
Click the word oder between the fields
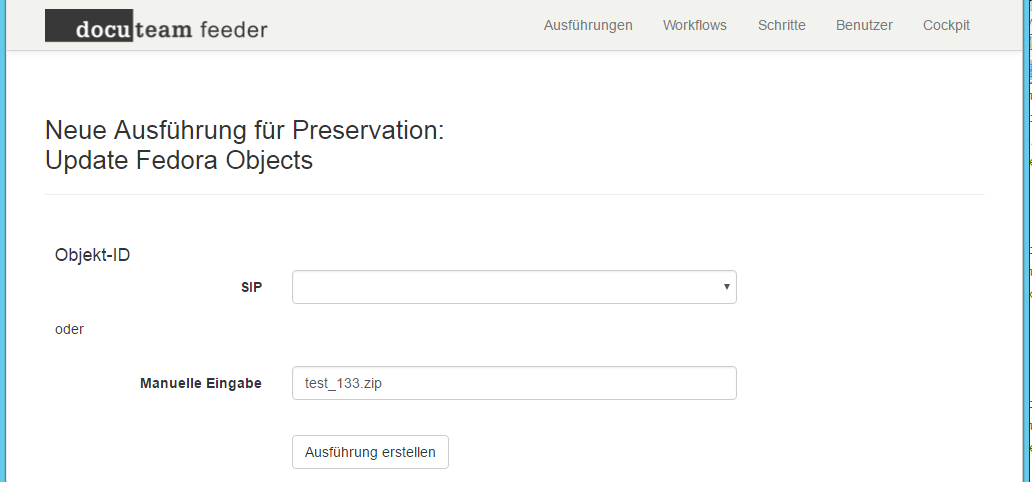(x=69, y=329)
